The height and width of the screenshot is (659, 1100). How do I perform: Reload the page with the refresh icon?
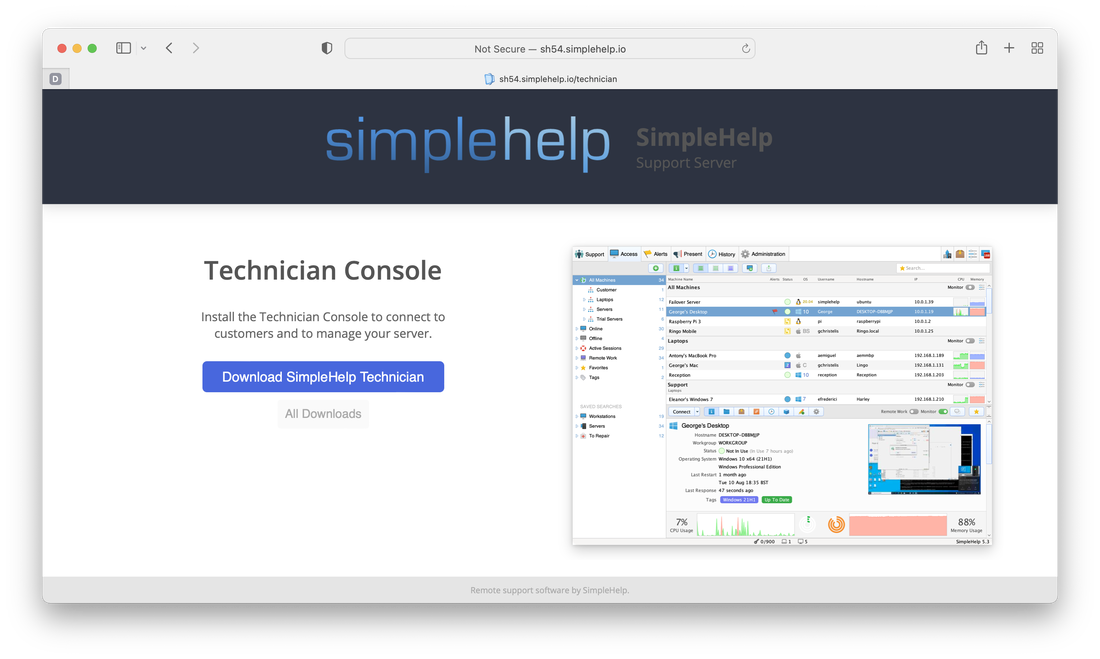pos(746,48)
